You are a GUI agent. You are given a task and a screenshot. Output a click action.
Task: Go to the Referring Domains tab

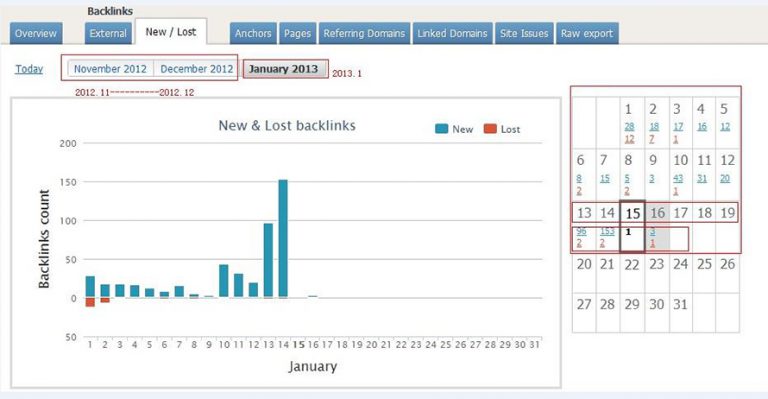364,33
